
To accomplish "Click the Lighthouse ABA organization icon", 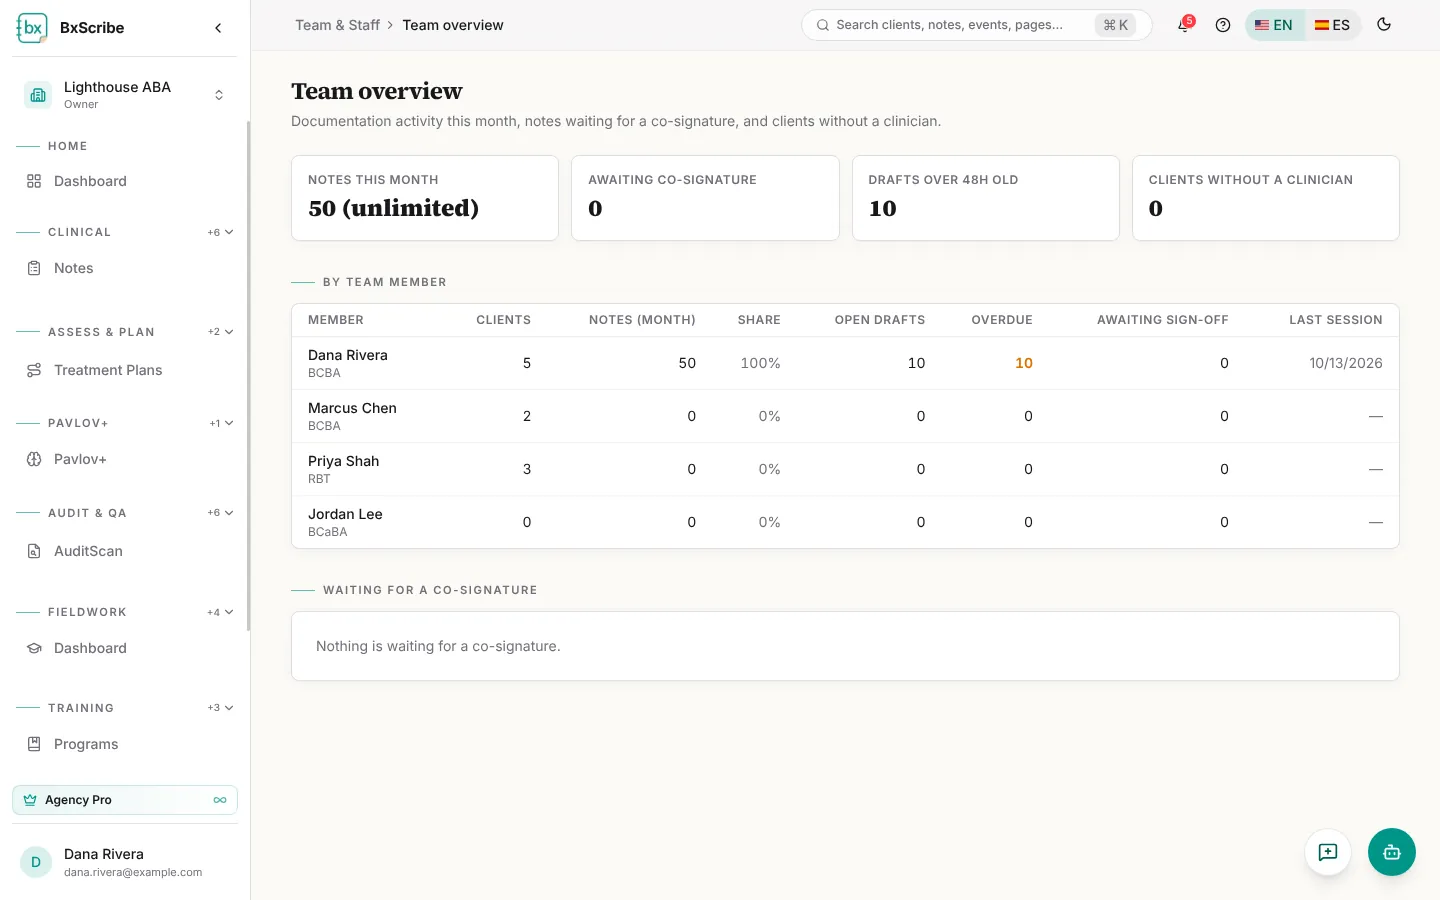I will click(x=38, y=95).
